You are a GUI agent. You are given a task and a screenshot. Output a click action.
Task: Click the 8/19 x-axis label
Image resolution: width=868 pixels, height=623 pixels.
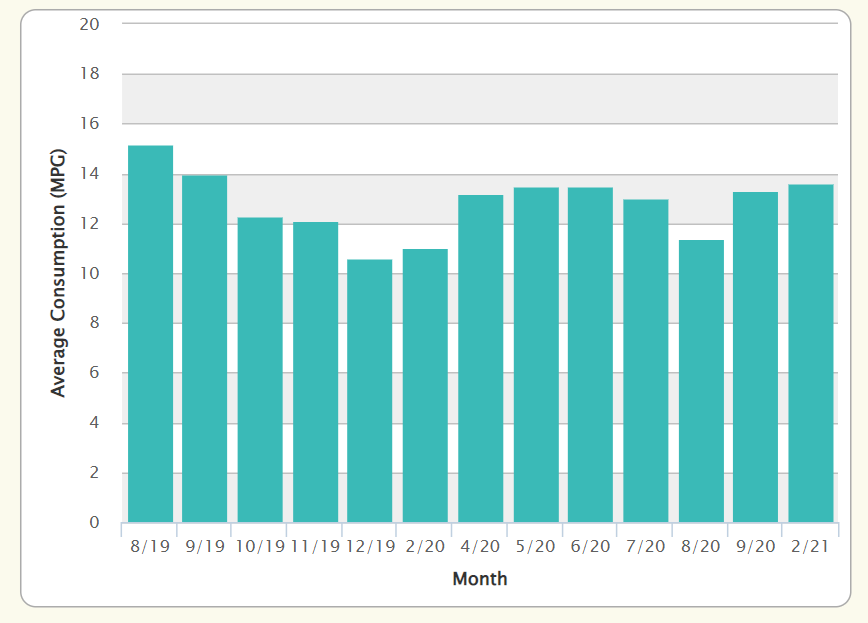(x=150, y=547)
